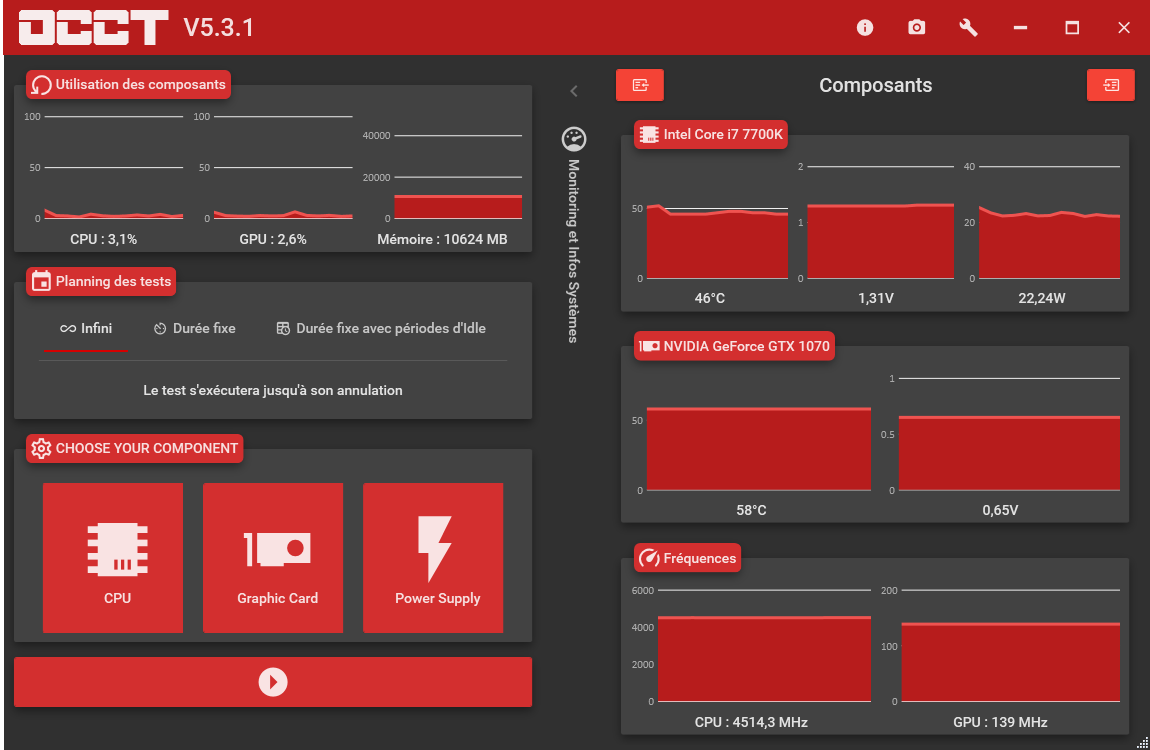Click the info icon in title bar

pyautogui.click(x=865, y=28)
